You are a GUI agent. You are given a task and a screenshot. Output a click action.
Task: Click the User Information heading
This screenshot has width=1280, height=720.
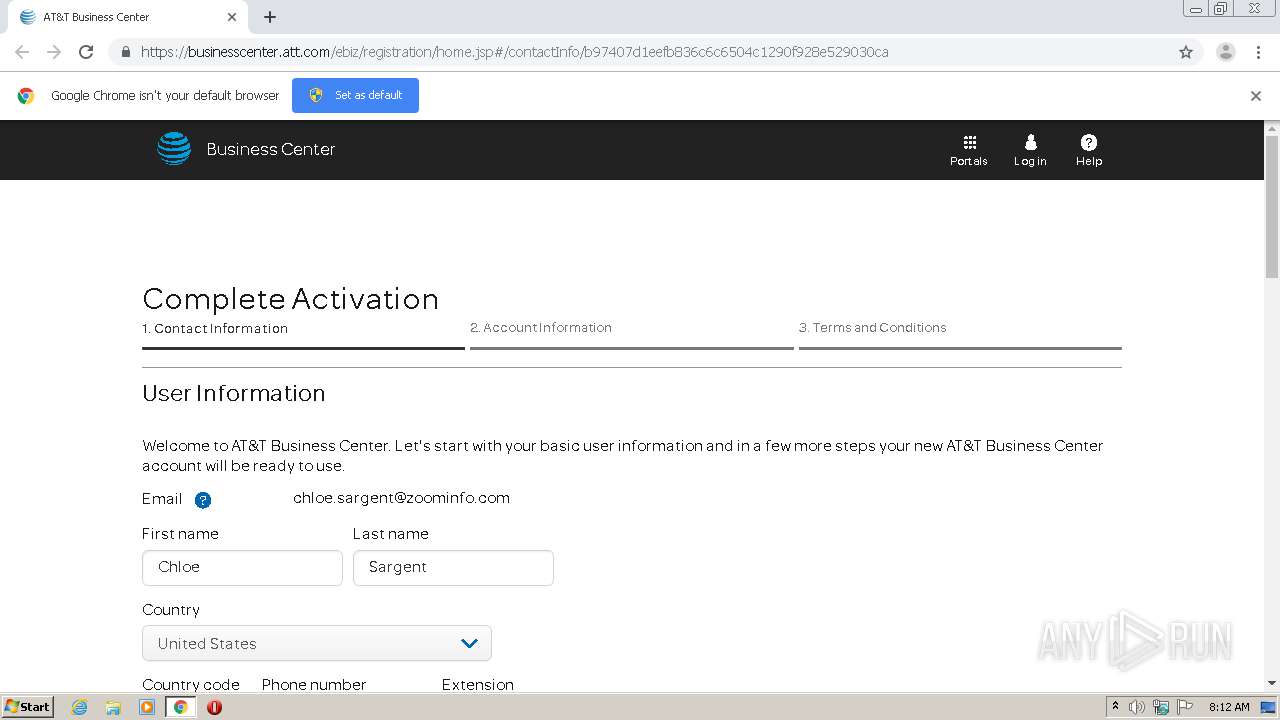pyautogui.click(x=233, y=393)
